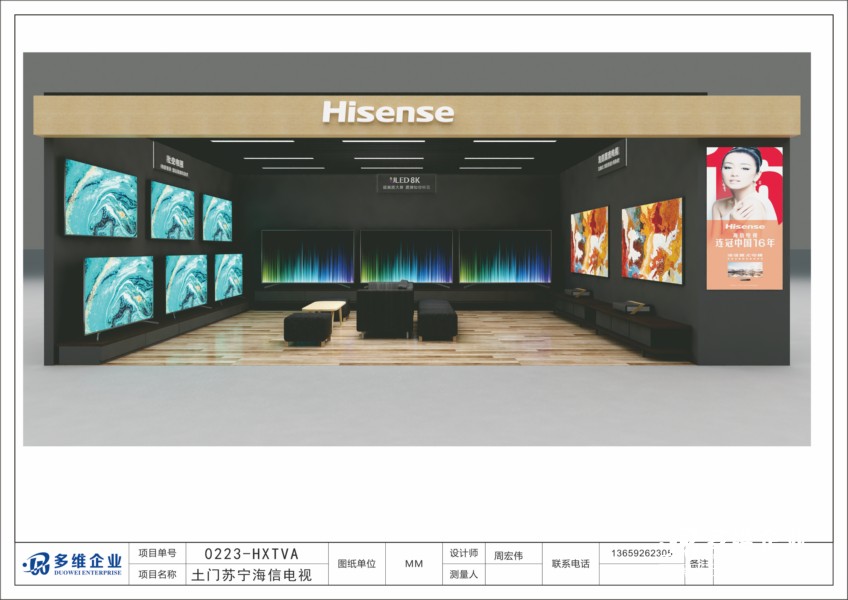Click the middle spectrum TV on the back wall
The height and width of the screenshot is (600, 848).
[407, 256]
